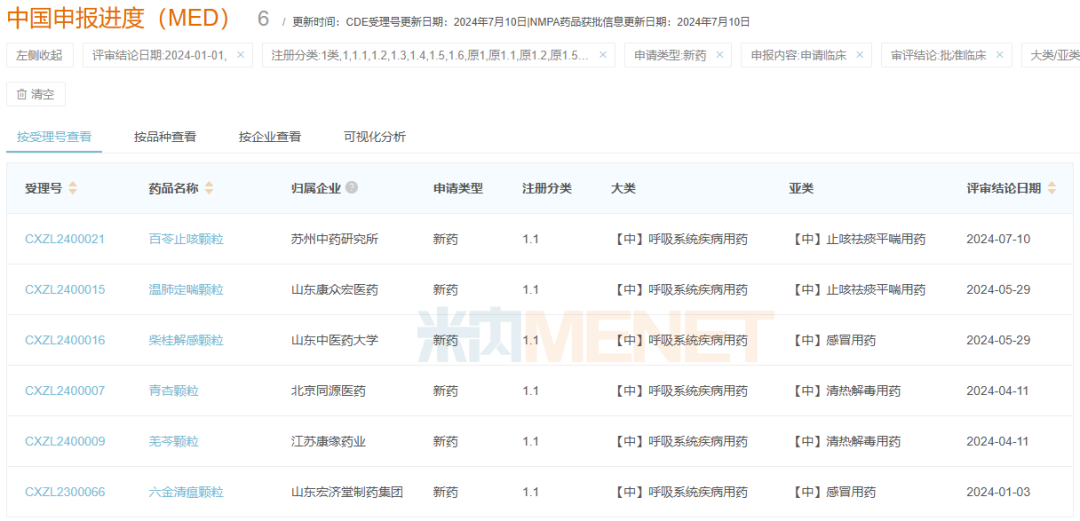This screenshot has width=1080, height=521.
Task: Select company cell 山东宏济堂制药集团
Action: [x=347, y=492]
